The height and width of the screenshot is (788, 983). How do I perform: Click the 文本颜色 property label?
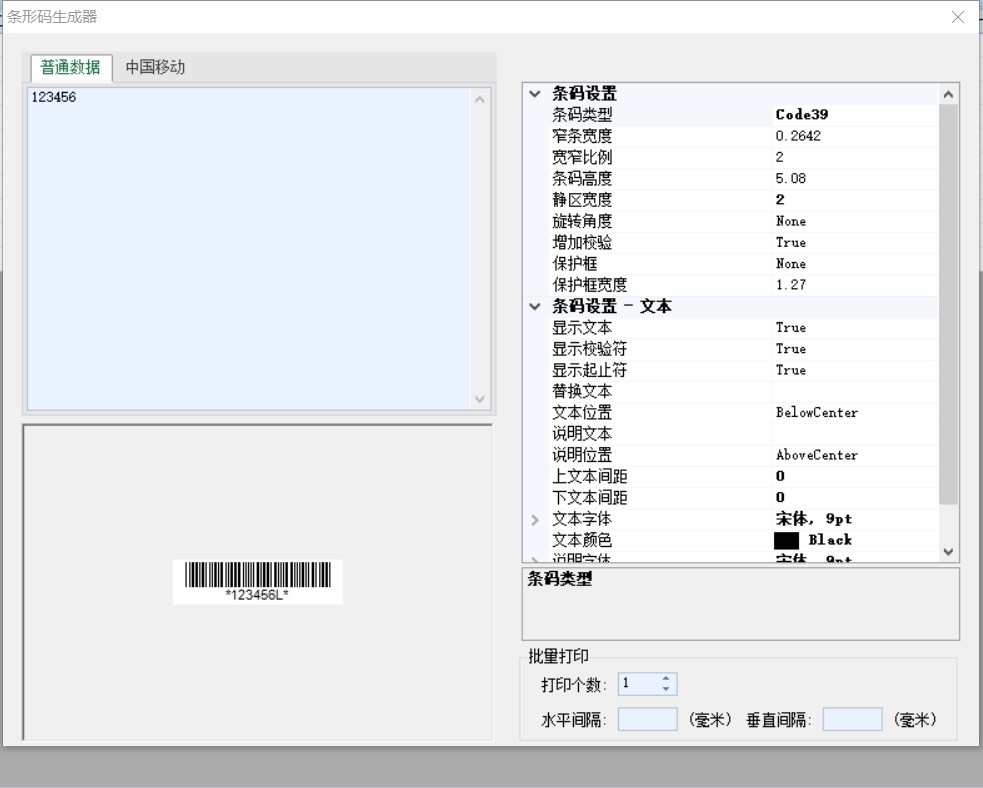[582, 540]
